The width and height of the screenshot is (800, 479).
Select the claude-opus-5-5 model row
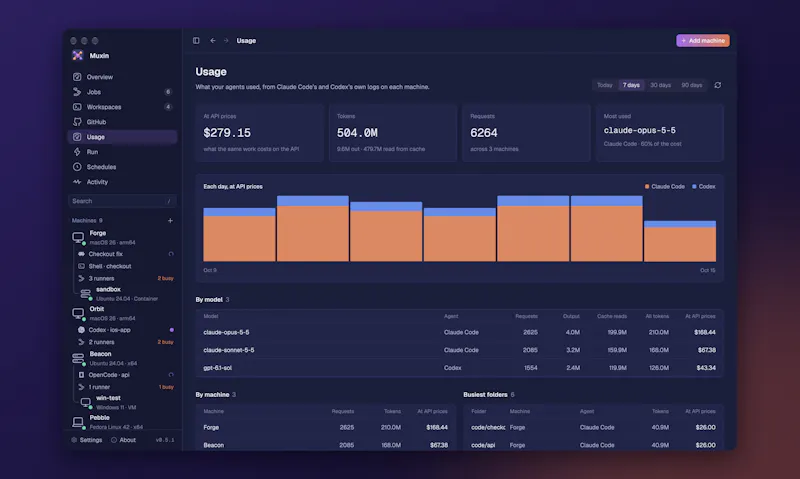(459, 332)
